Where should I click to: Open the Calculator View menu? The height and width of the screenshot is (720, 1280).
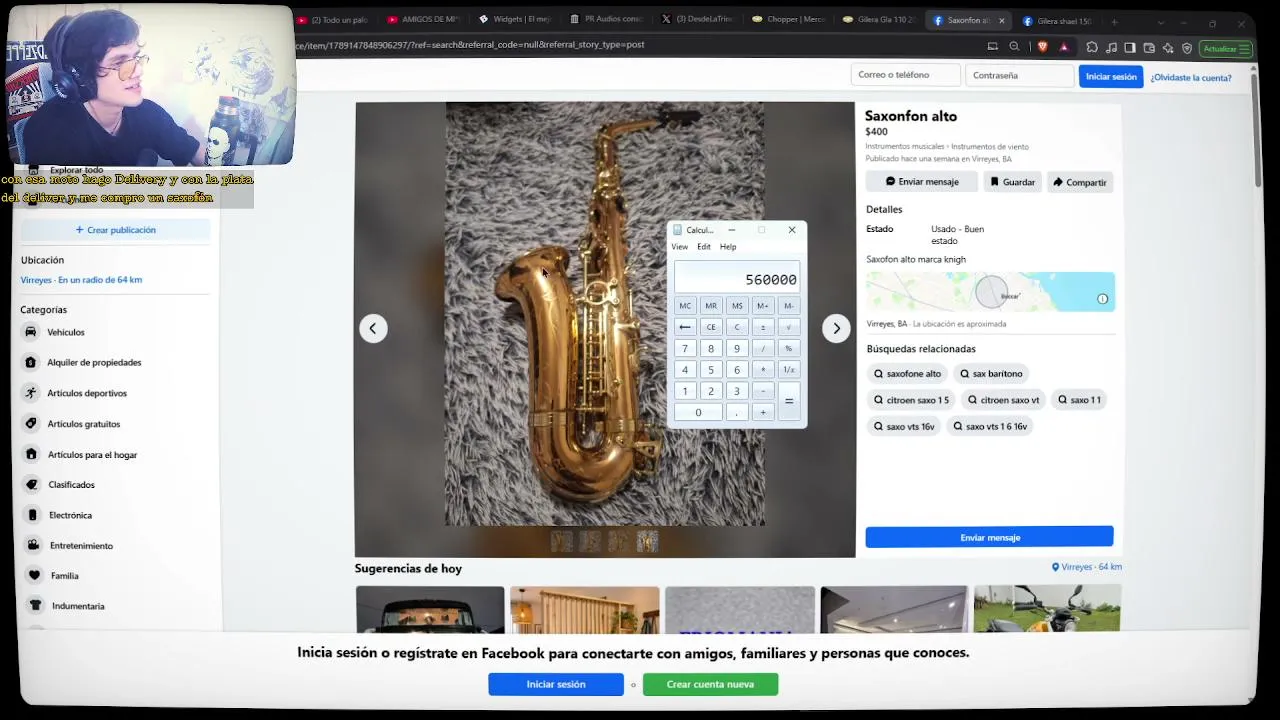point(679,247)
